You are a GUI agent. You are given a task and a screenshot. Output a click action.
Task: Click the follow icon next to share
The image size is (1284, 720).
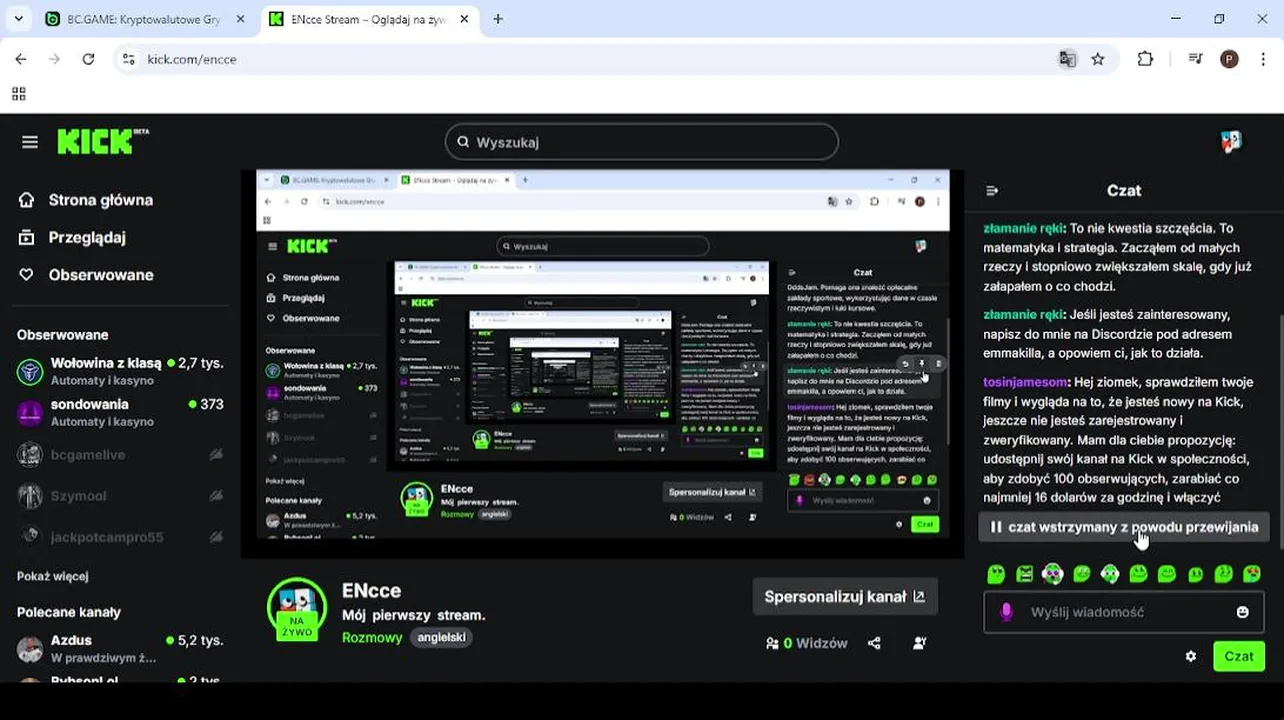click(920, 643)
